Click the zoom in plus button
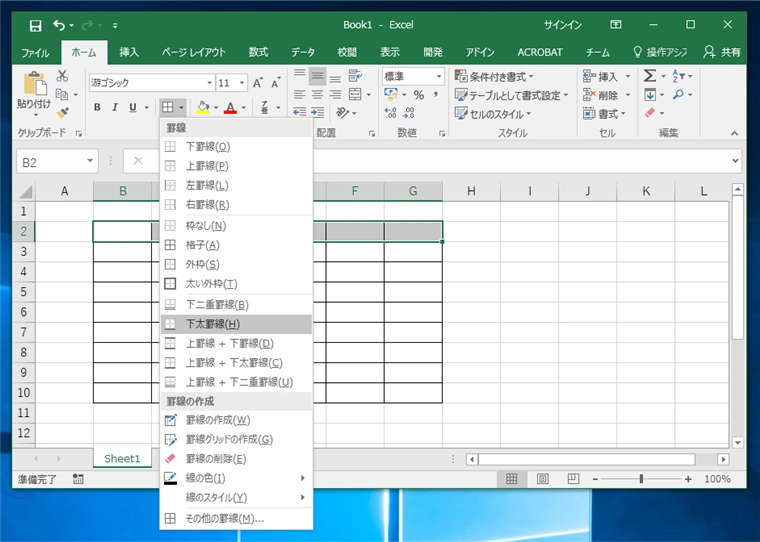The width and height of the screenshot is (760, 542). [688, 479]
